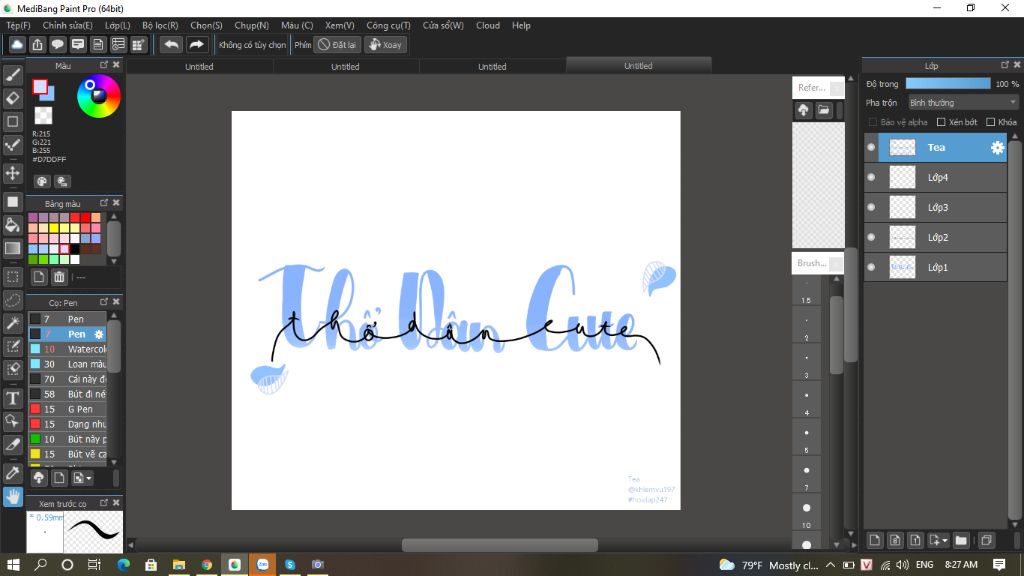This screenshot has width=1024, height=576.
Task: Add a new layer in the Lớp panel
Action: [874, 540]
